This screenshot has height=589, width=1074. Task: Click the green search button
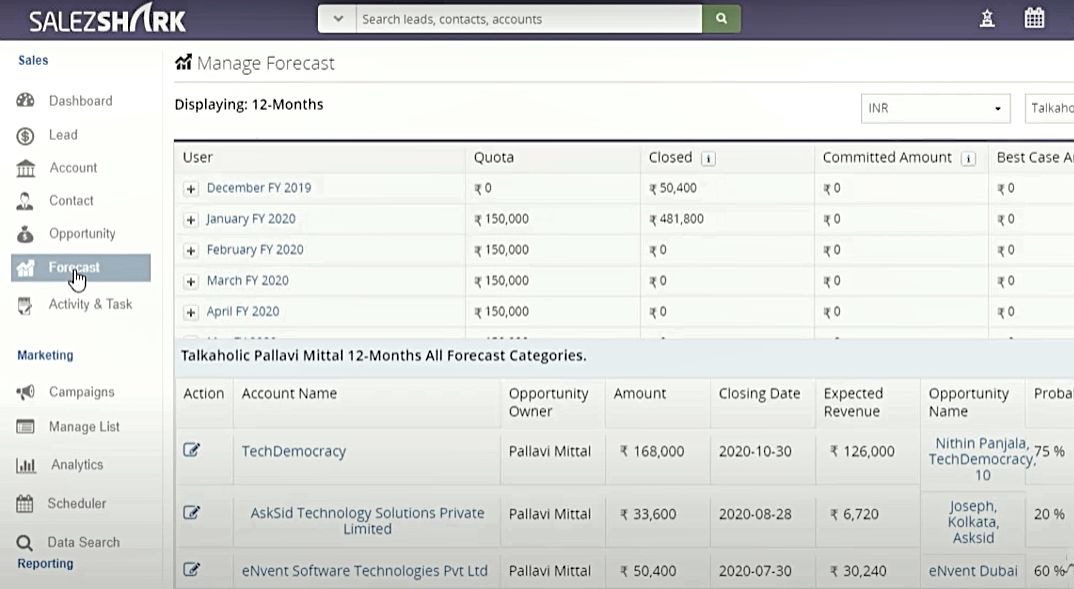(x=721, y=19)
